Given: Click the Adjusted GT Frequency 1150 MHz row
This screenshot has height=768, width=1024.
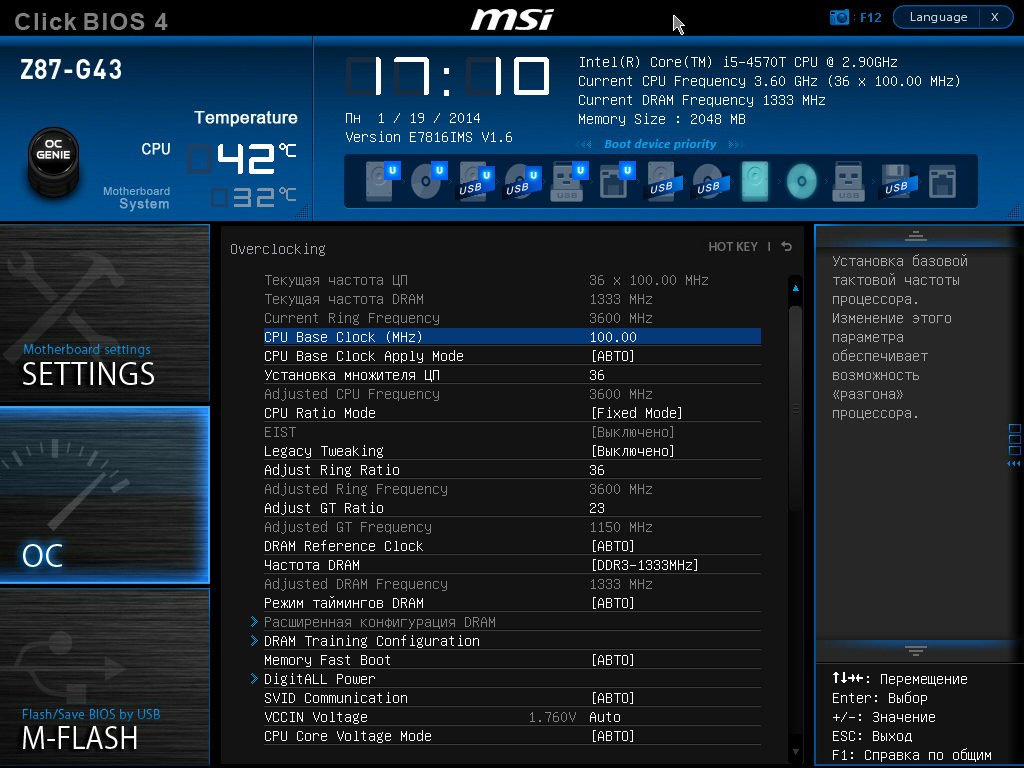Looking at the screenshot, I should tap(512, 527).
